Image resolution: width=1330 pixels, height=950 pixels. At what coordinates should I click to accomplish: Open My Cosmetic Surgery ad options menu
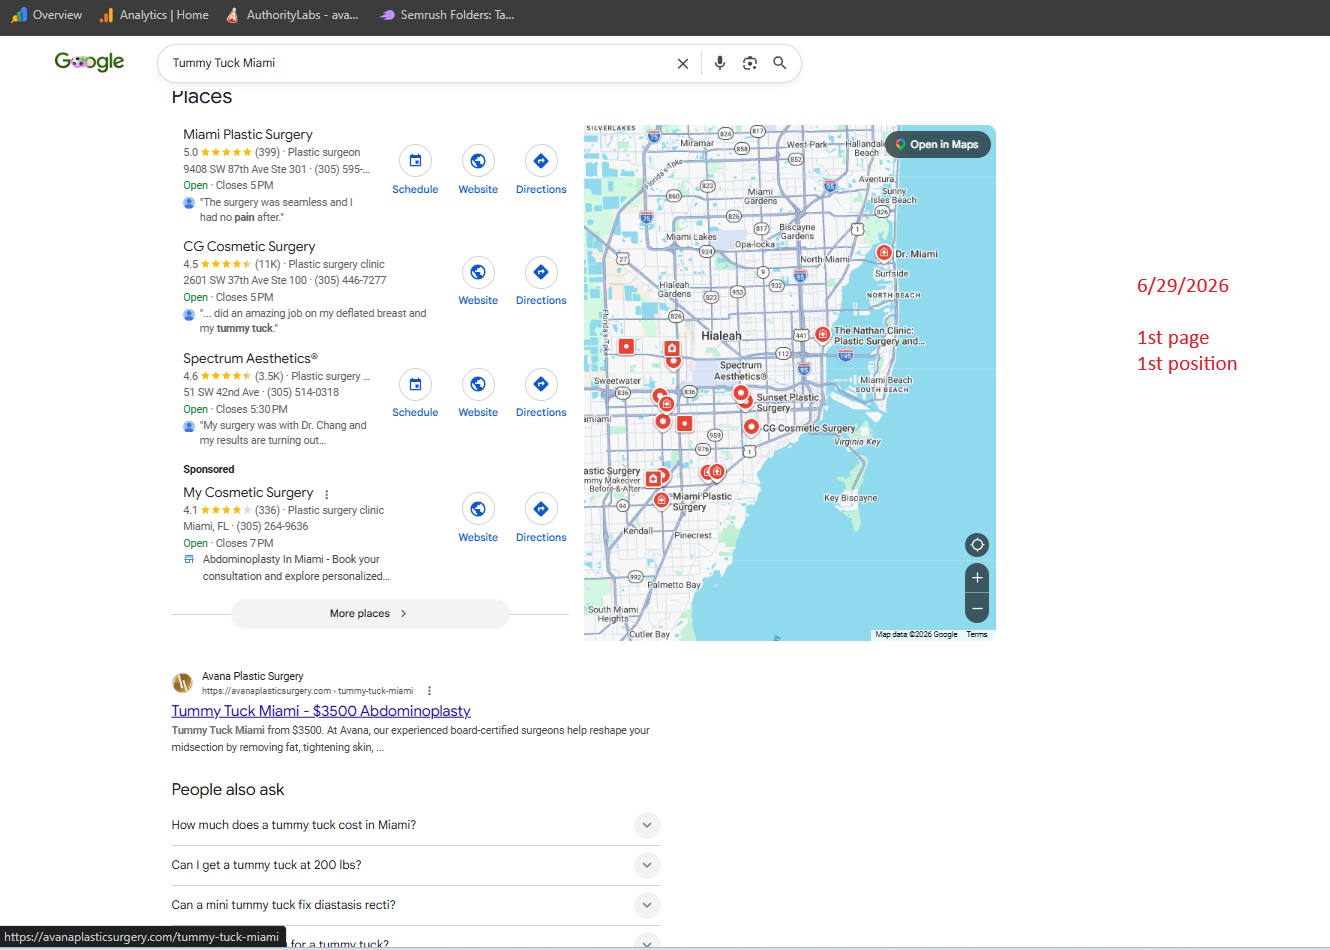tap(326, 494)
